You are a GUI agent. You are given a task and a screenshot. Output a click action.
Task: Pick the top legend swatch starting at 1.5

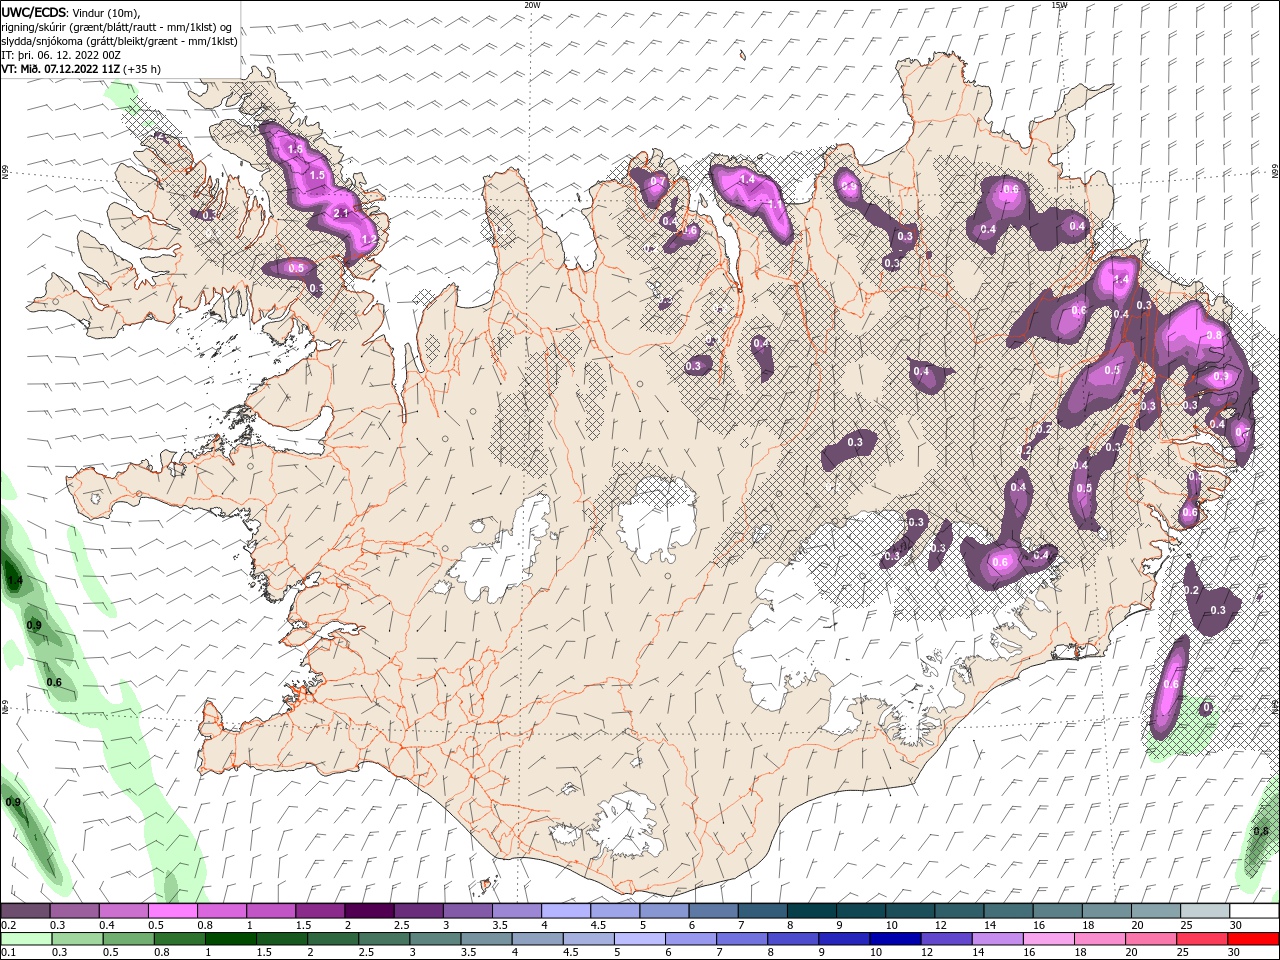coord(320,911)
